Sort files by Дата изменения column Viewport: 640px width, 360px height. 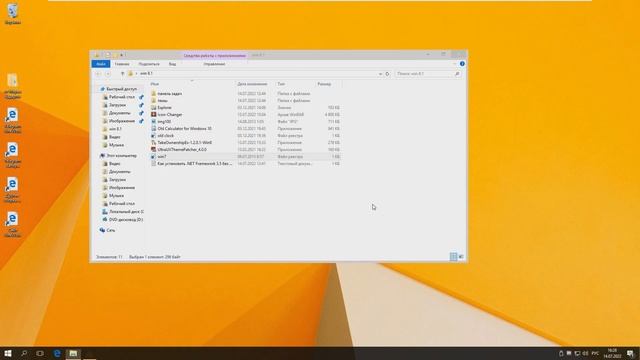[252, 84]
